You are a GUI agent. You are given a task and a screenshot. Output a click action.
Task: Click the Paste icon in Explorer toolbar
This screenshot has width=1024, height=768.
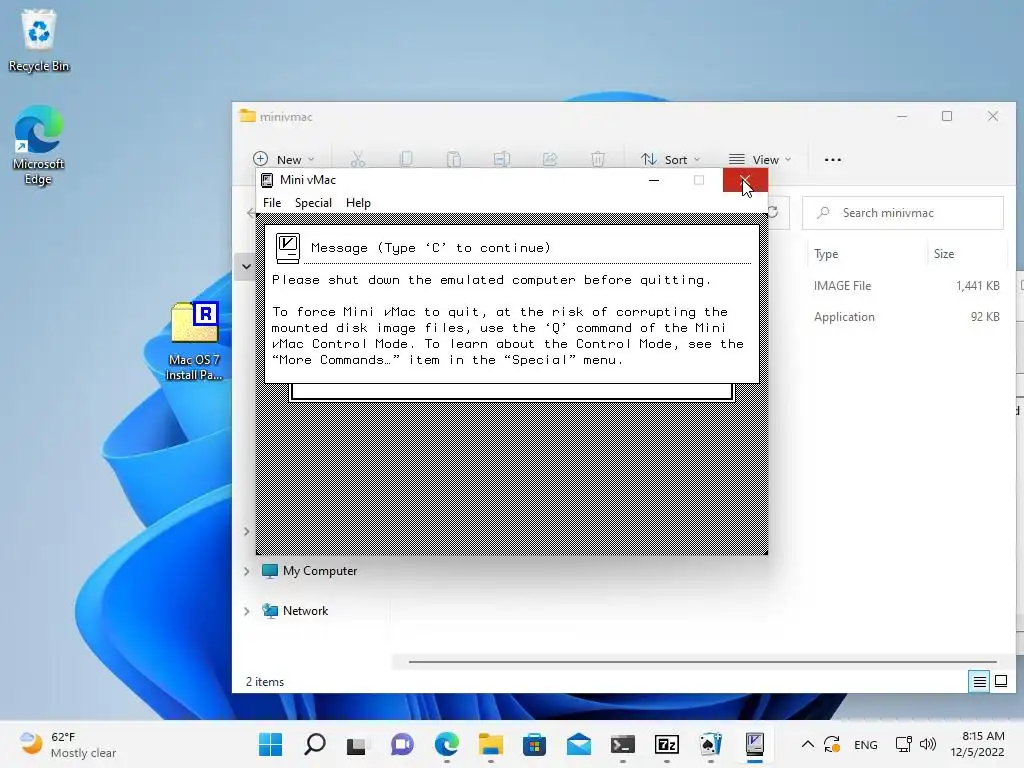point(454,159)
